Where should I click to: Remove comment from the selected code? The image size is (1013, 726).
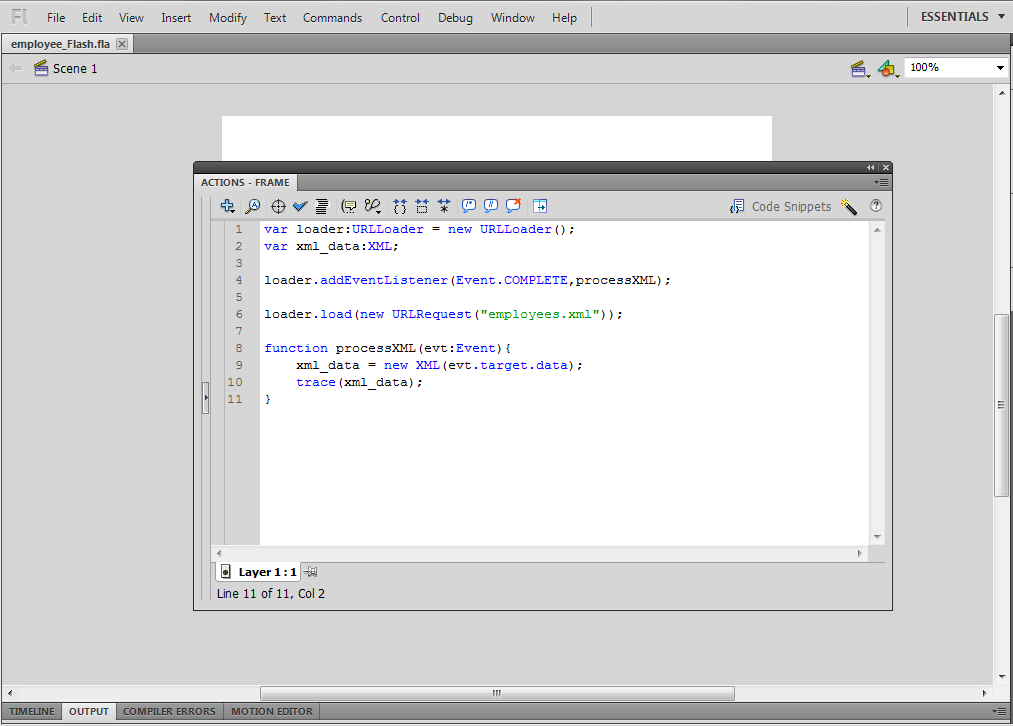click(x=514, y=206)
